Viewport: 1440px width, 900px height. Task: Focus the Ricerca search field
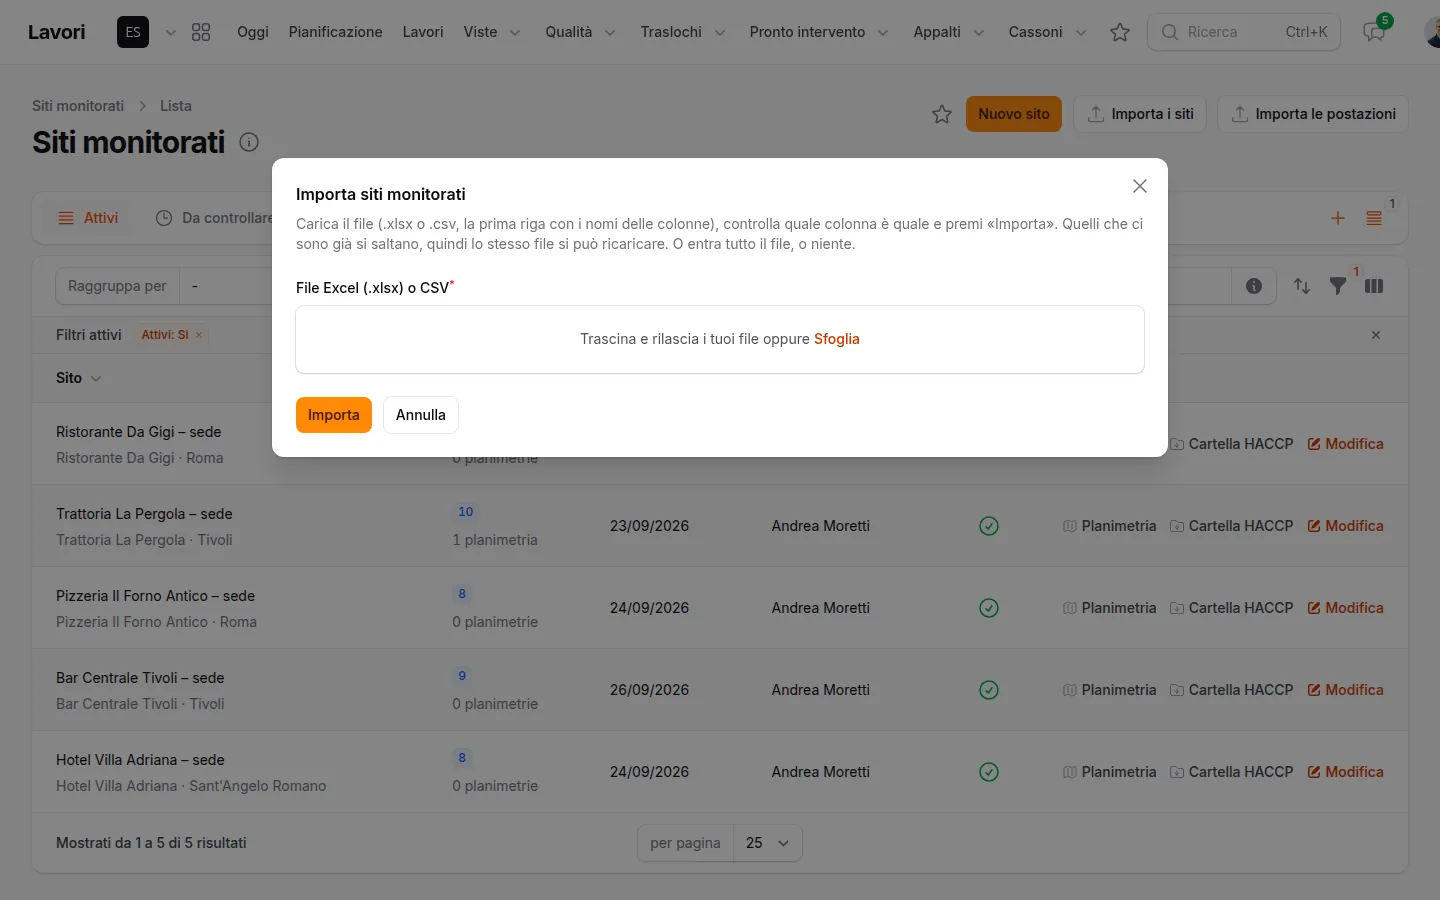click(x=1244, y=32)
